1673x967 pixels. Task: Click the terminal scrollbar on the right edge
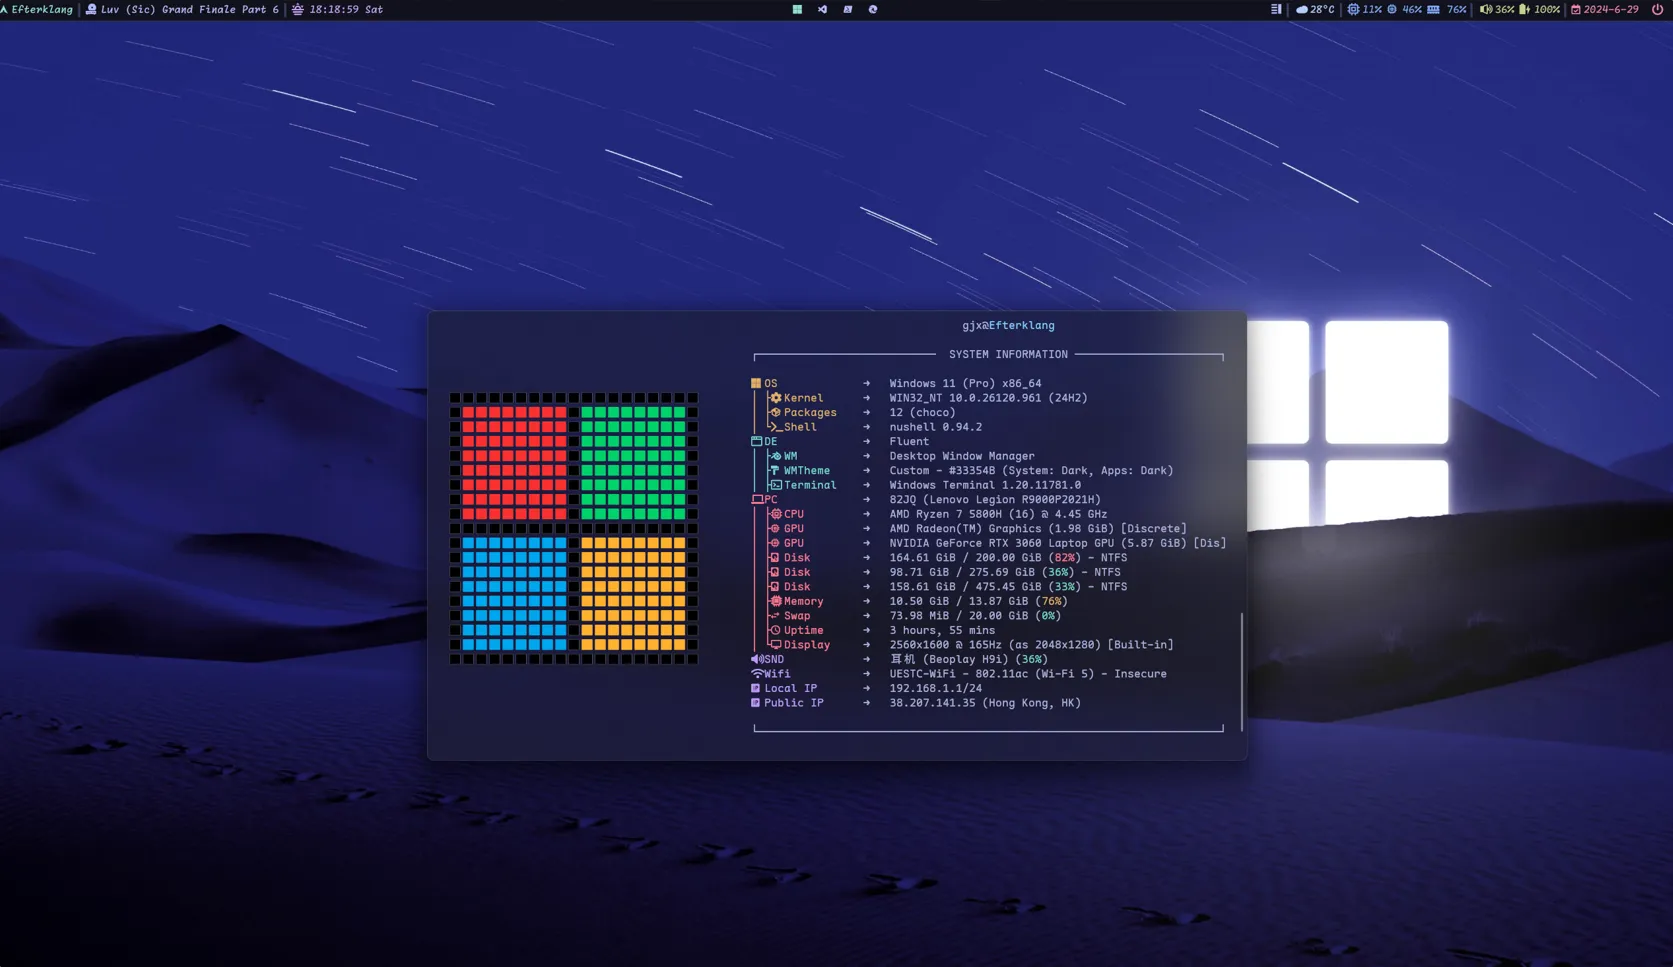1241,672
